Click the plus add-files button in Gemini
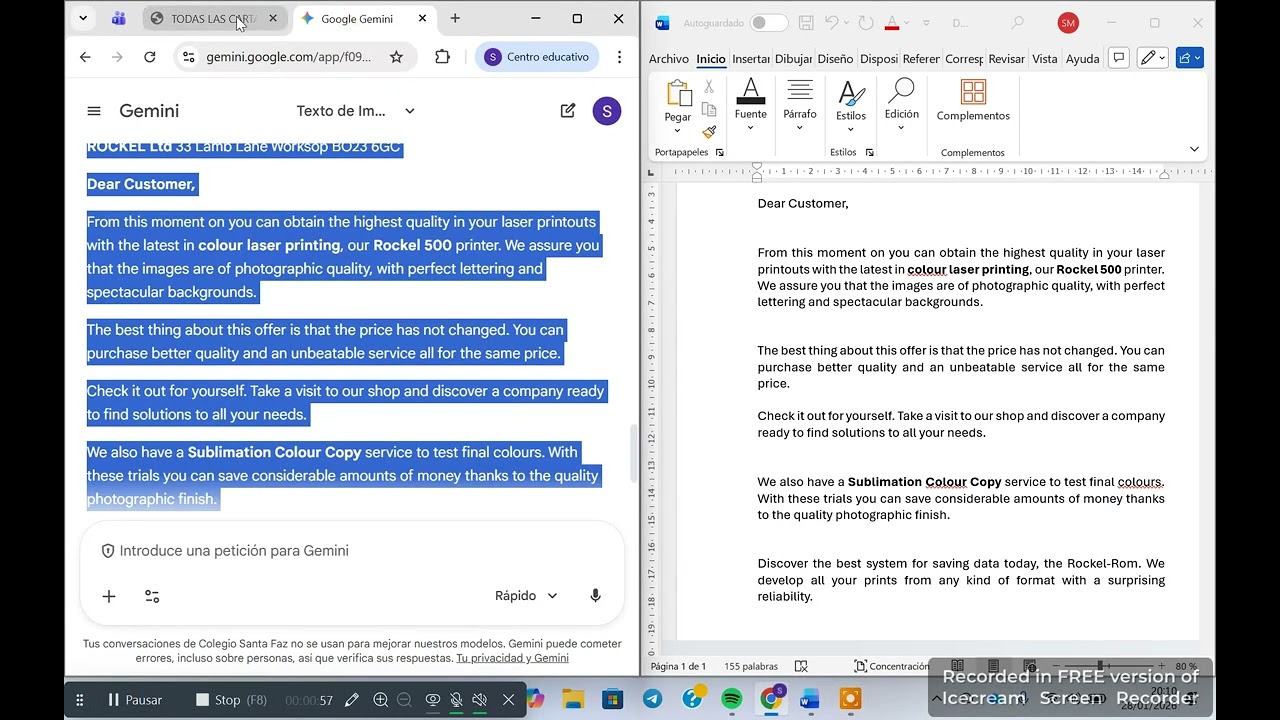The width and height of the screenshot is (1280, 720). coord(109,596)
